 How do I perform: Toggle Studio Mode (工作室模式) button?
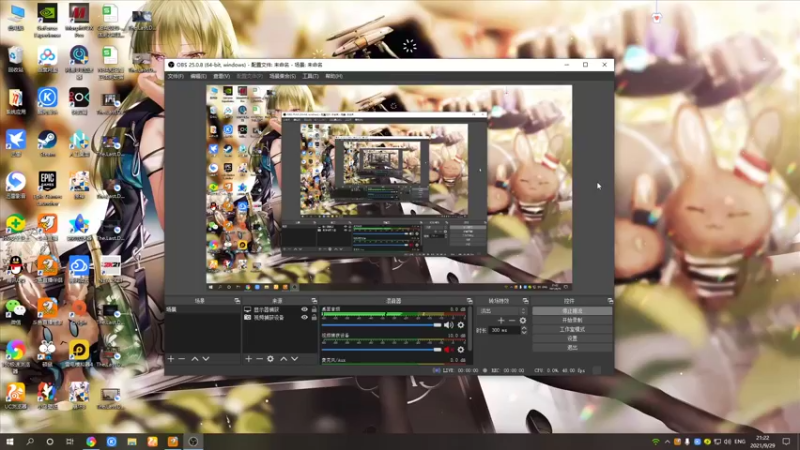coord(572,329)
